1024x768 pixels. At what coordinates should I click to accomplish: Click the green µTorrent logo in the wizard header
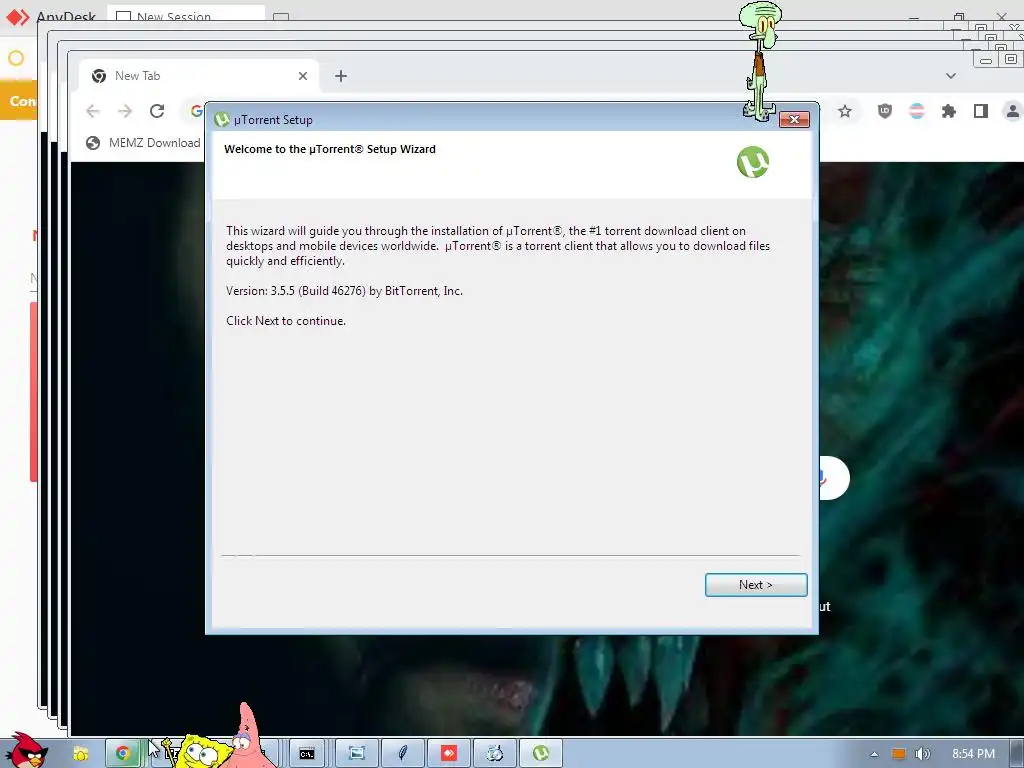(x=753, y=162)
